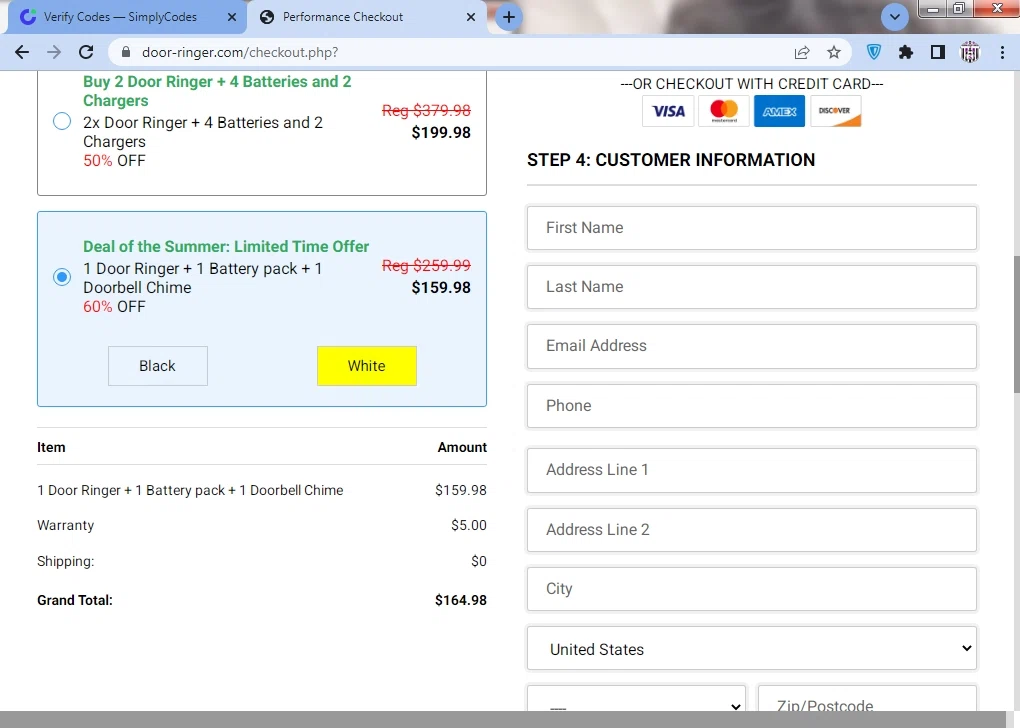The width and height of the screenshot is (1020, 728).
Task: Select the Buy 2 Door Ringer option
Action: click(x=62, y=121)
